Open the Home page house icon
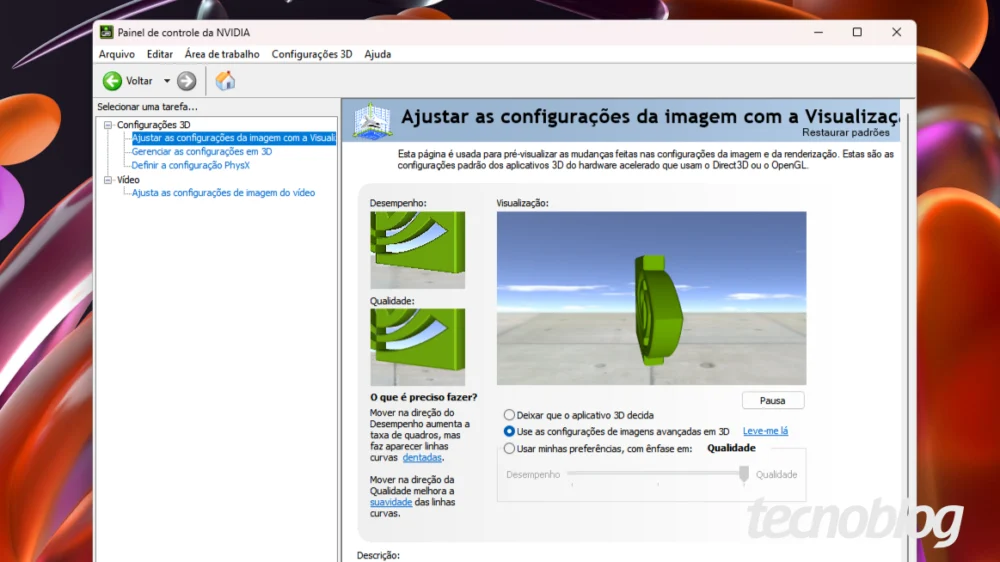 tap(225, 80)
